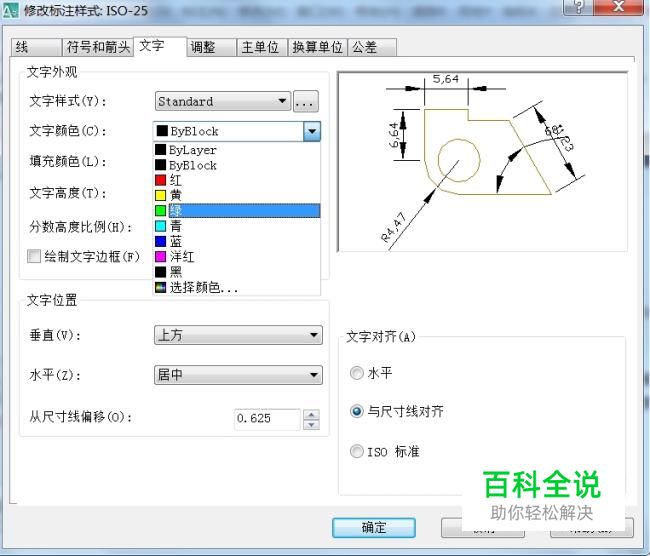Click the 确定 button
The image size is (650, 556).
click(374, 528)
